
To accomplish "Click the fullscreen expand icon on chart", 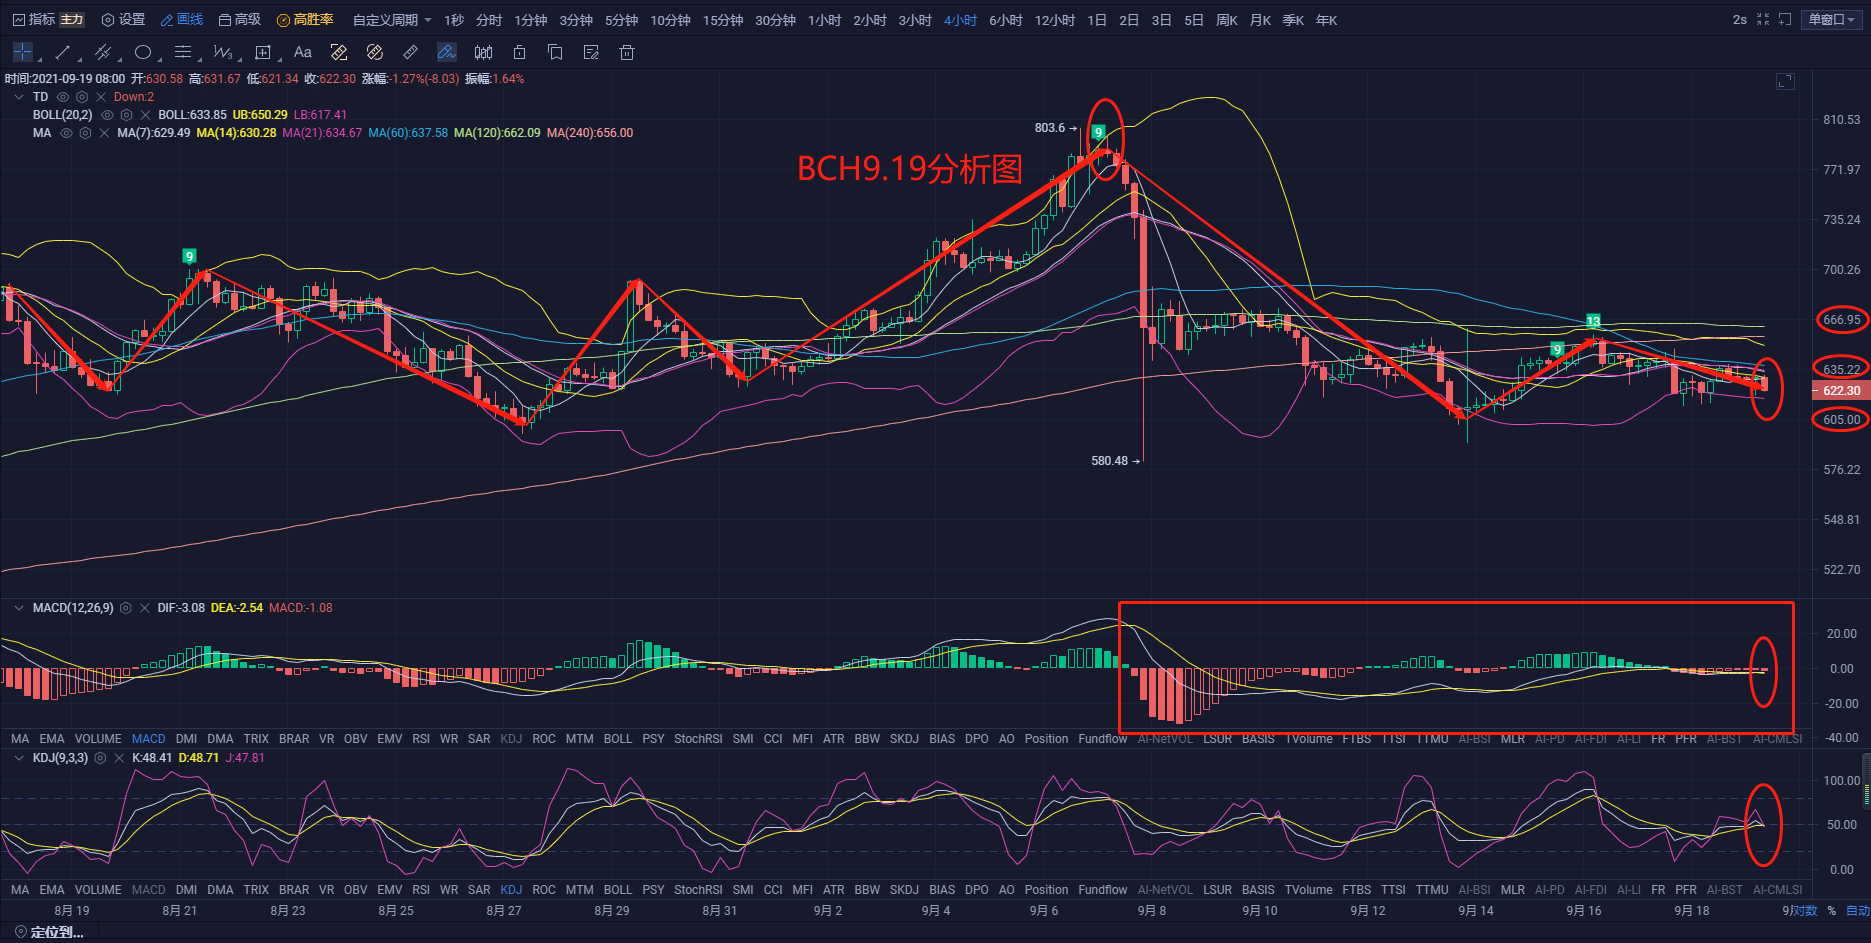I will pos(1785,81).
